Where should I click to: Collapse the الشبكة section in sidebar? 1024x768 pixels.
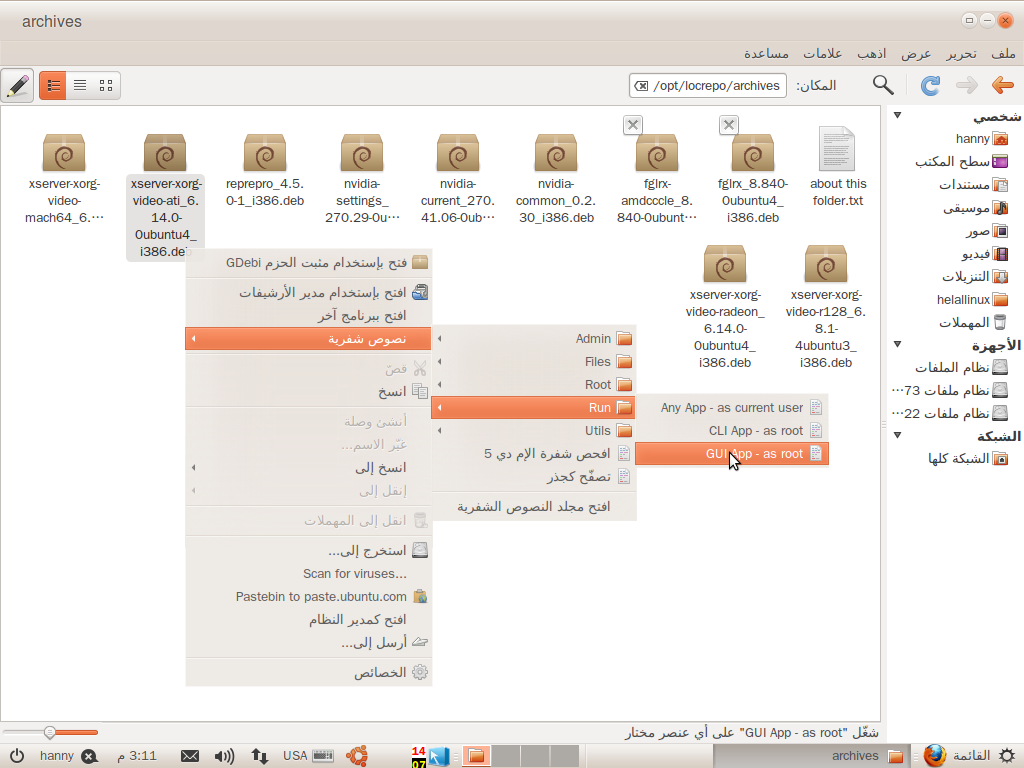coord(897,436)
